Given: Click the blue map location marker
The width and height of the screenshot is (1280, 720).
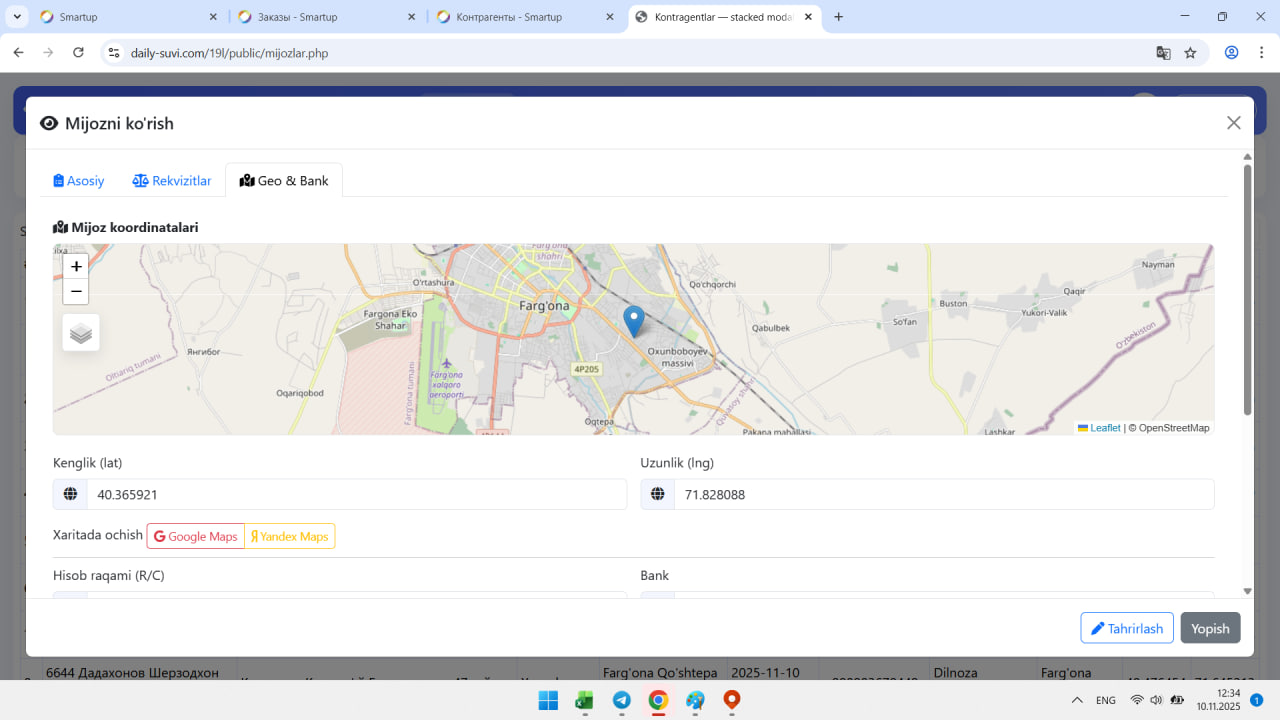Looking at the screenshot, I should [633, 321].
